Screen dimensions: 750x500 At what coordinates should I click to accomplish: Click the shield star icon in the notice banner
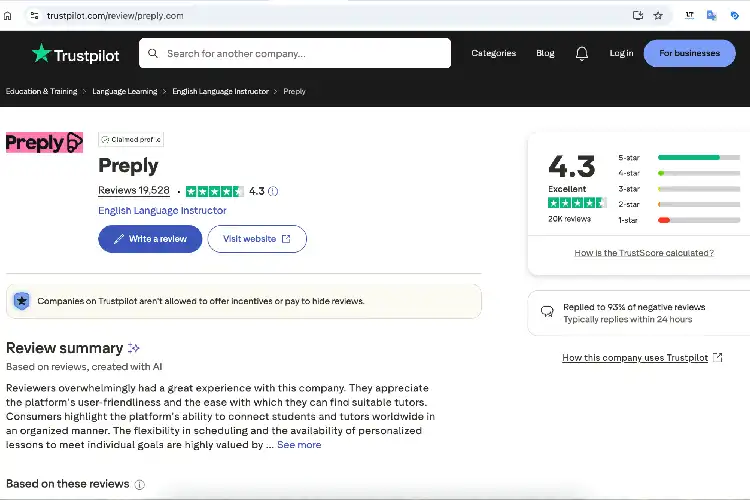(22, 301)
